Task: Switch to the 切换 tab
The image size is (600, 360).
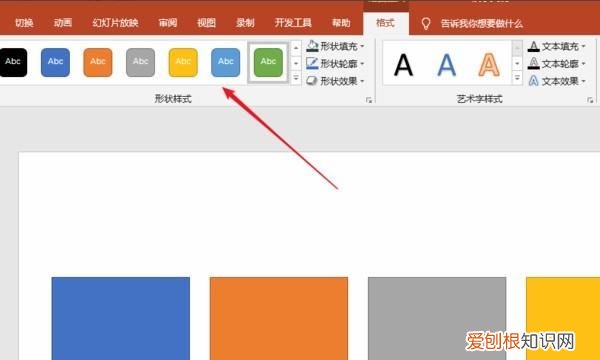Action: pos(24,23)
